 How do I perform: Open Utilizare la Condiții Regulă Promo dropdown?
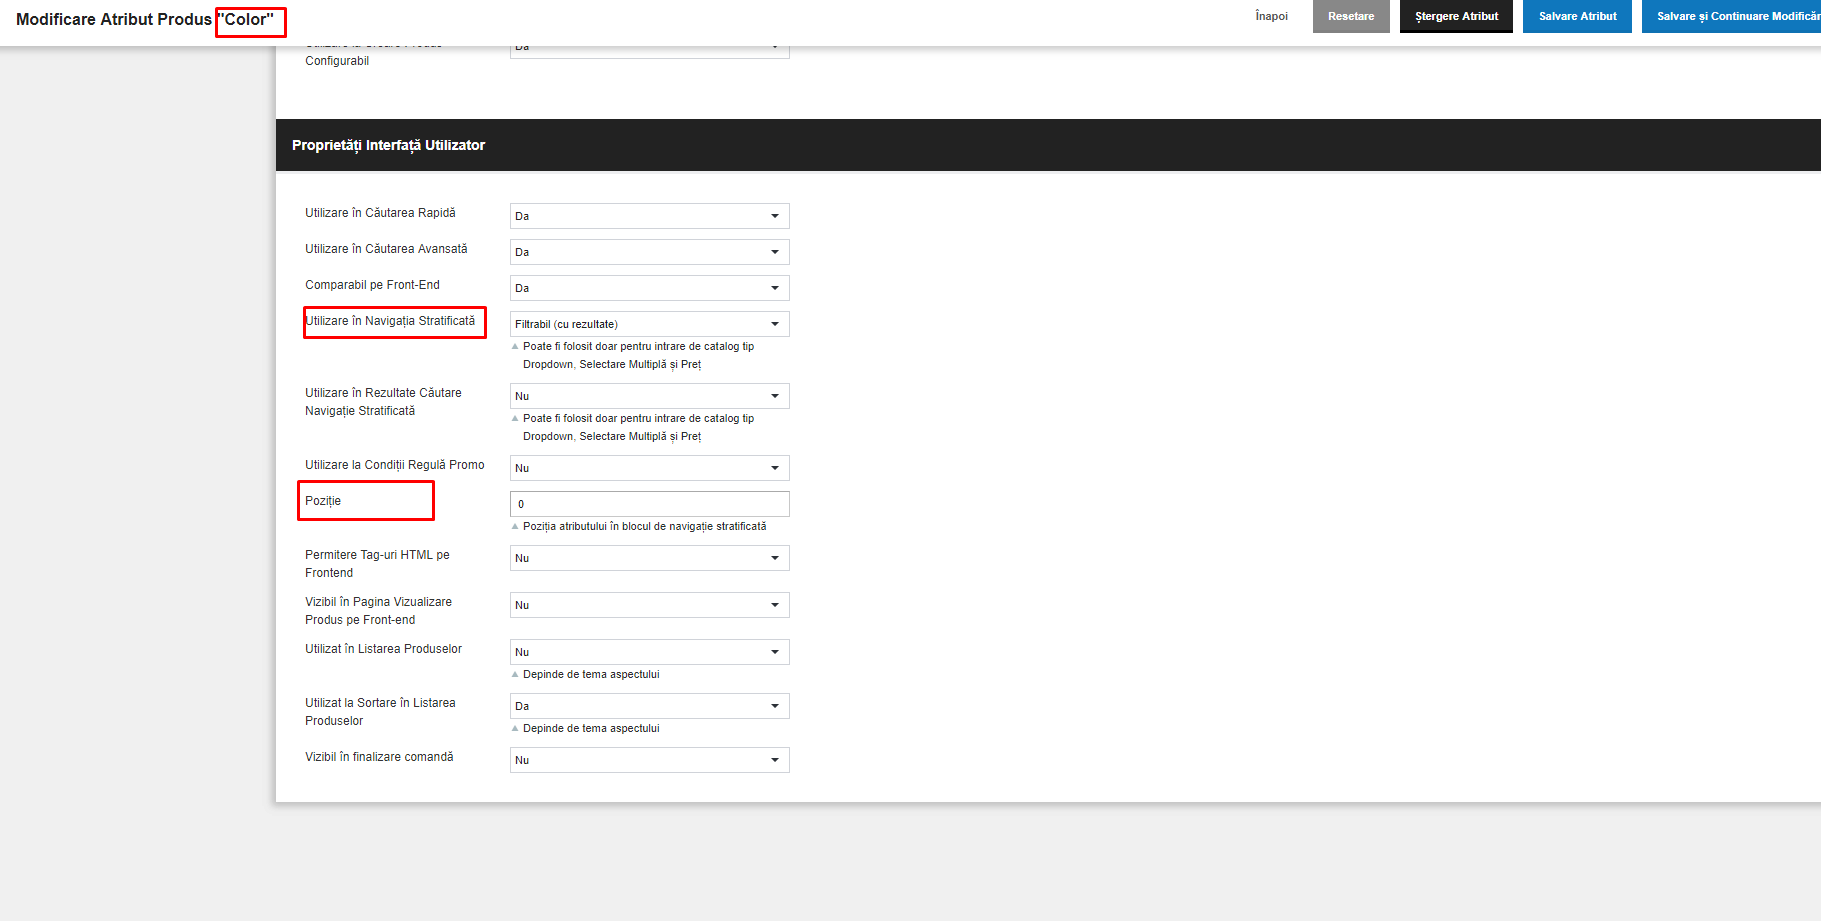[x=649, y=468]
